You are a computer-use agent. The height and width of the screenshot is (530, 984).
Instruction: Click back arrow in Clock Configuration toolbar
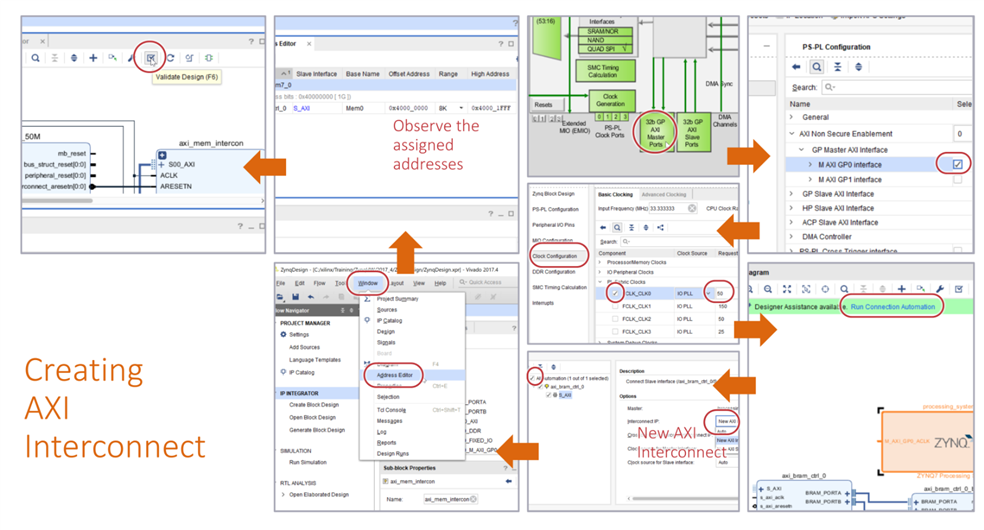[x=603, y=228]
